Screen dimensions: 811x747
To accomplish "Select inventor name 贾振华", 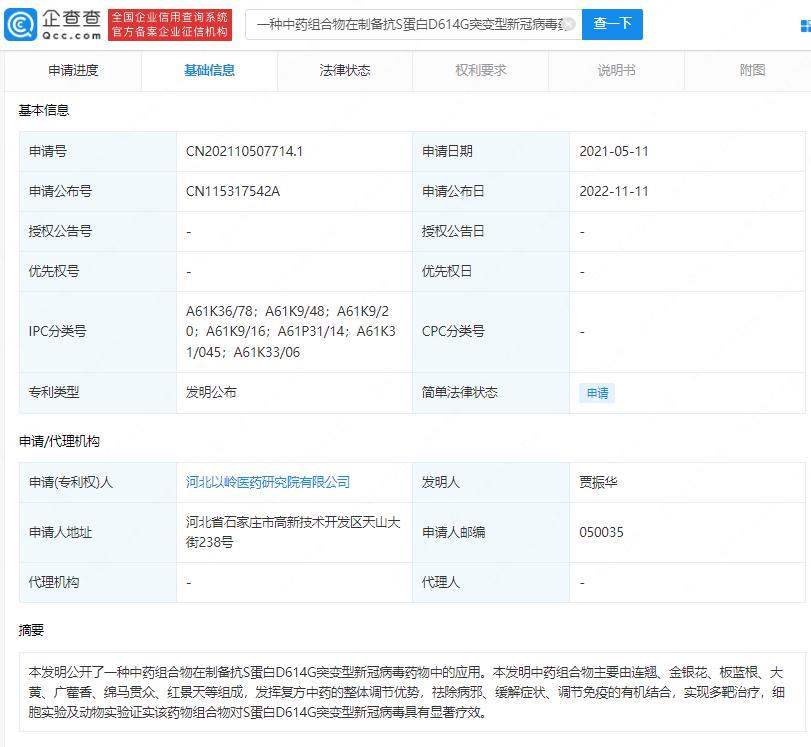I will [598, 482].
